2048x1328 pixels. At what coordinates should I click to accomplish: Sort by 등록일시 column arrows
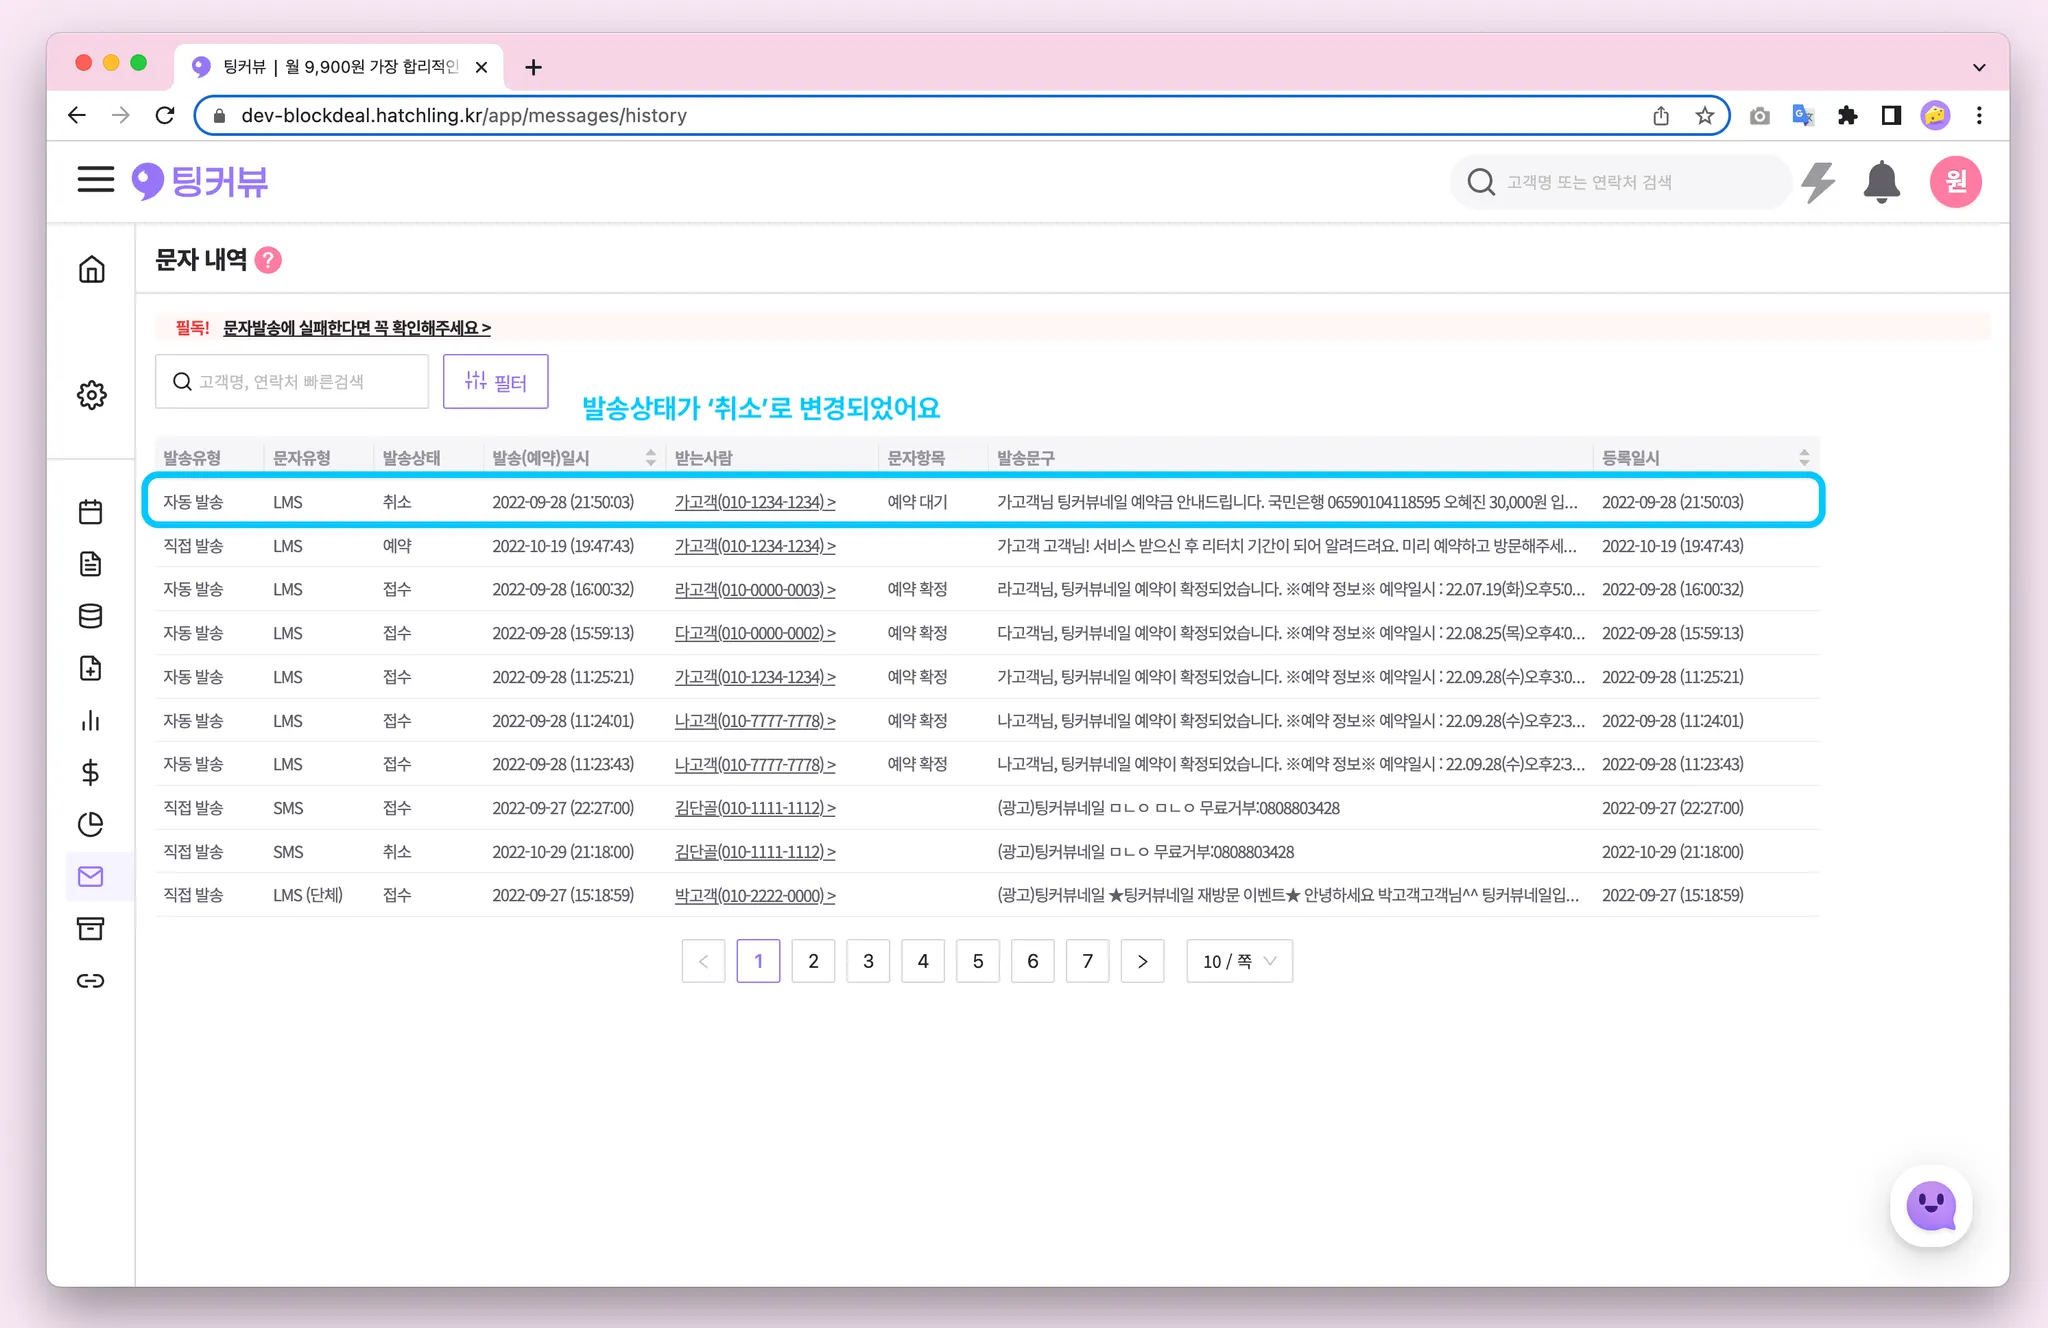coord(1804,458)
